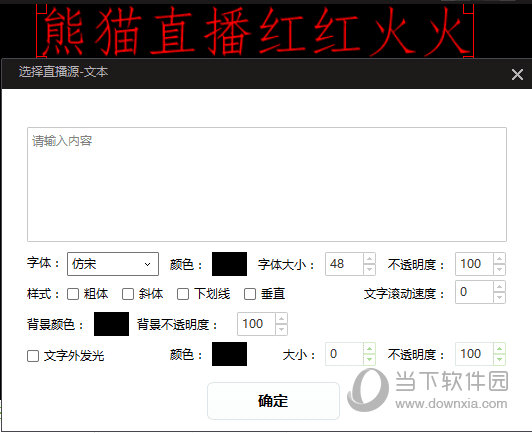This screenshot has width=532, height=433.
Task: Click the 背景不透明度 field
Action: (x=256, y=324)
